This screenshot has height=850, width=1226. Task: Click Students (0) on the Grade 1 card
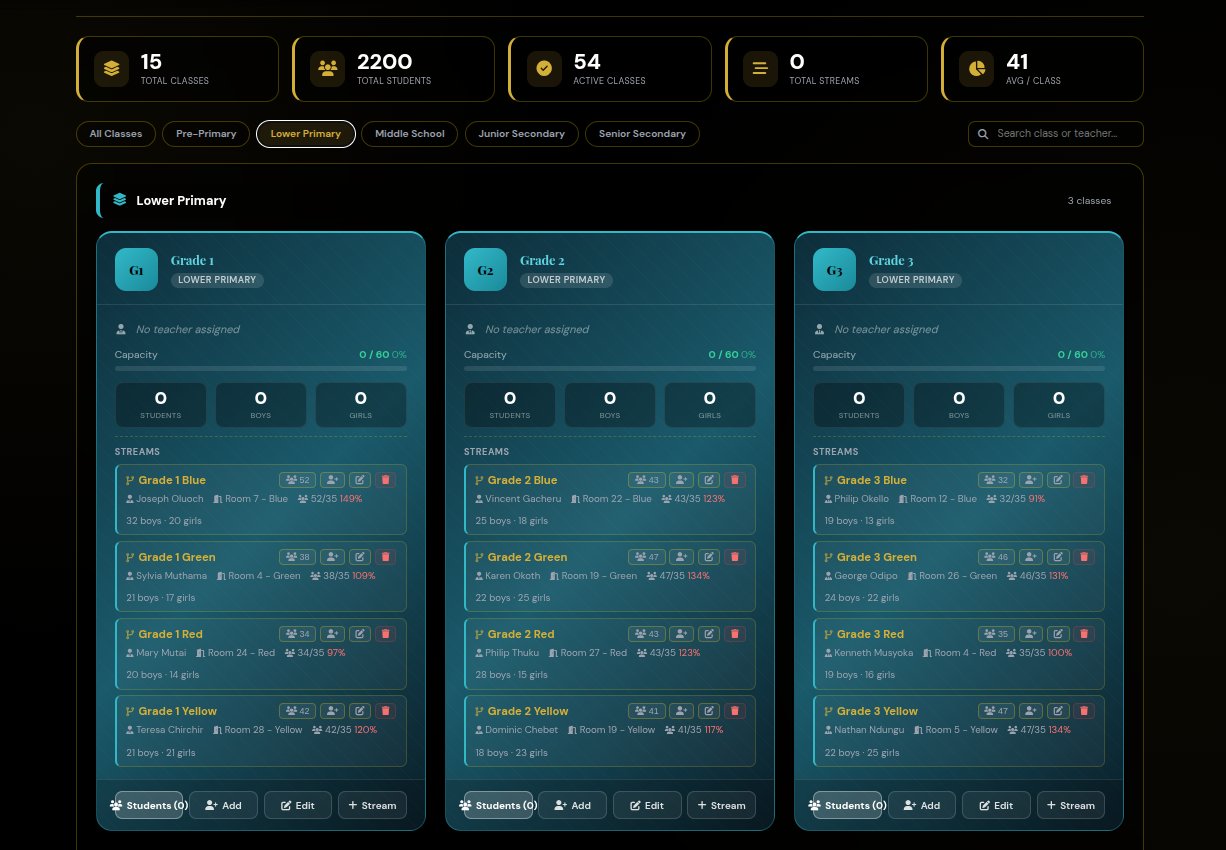(148, 805)
